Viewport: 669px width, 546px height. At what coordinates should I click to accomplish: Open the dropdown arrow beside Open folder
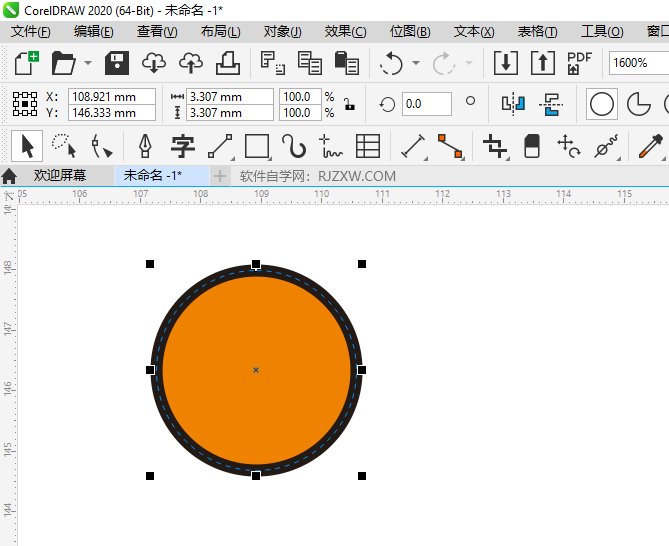click(88, 64)
